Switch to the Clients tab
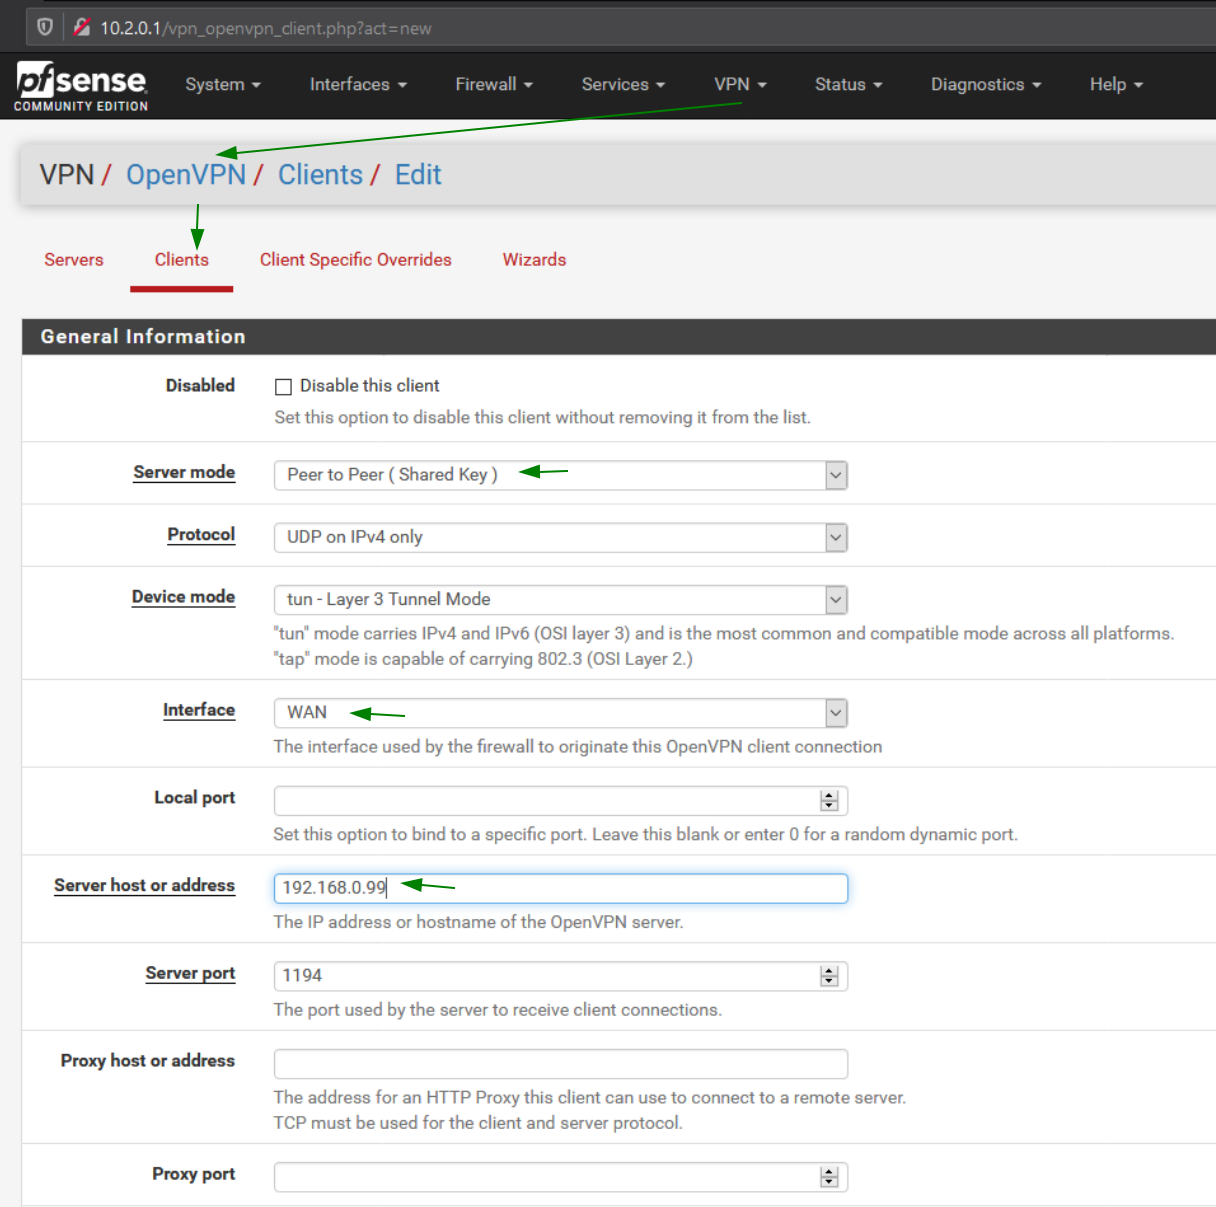This screenshot has height=1207, width=1216. pyautogui.click(x=182, y=260)
